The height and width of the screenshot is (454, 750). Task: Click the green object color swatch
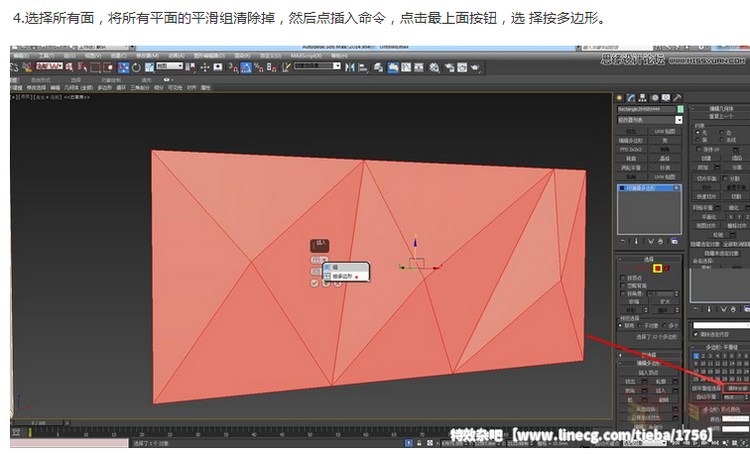680,109
